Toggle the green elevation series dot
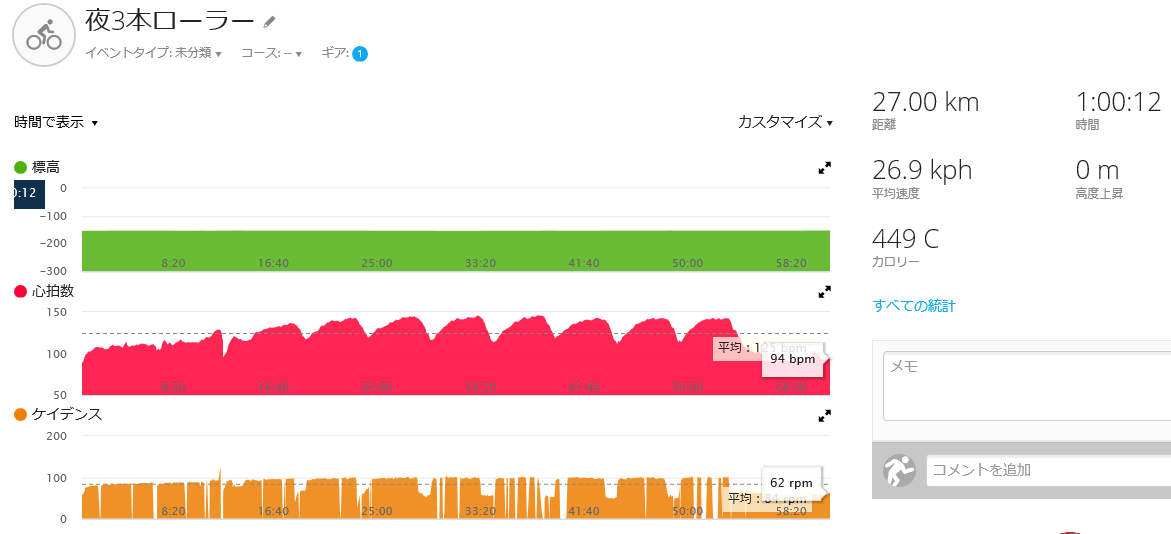Viewport: 1171px width, 534px height. coord(20,167)
